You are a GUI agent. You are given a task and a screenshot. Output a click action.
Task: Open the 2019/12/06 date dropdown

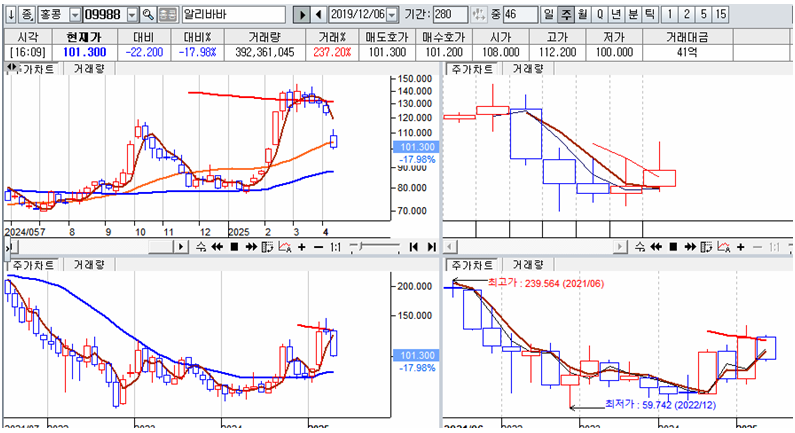pos(392,15)
